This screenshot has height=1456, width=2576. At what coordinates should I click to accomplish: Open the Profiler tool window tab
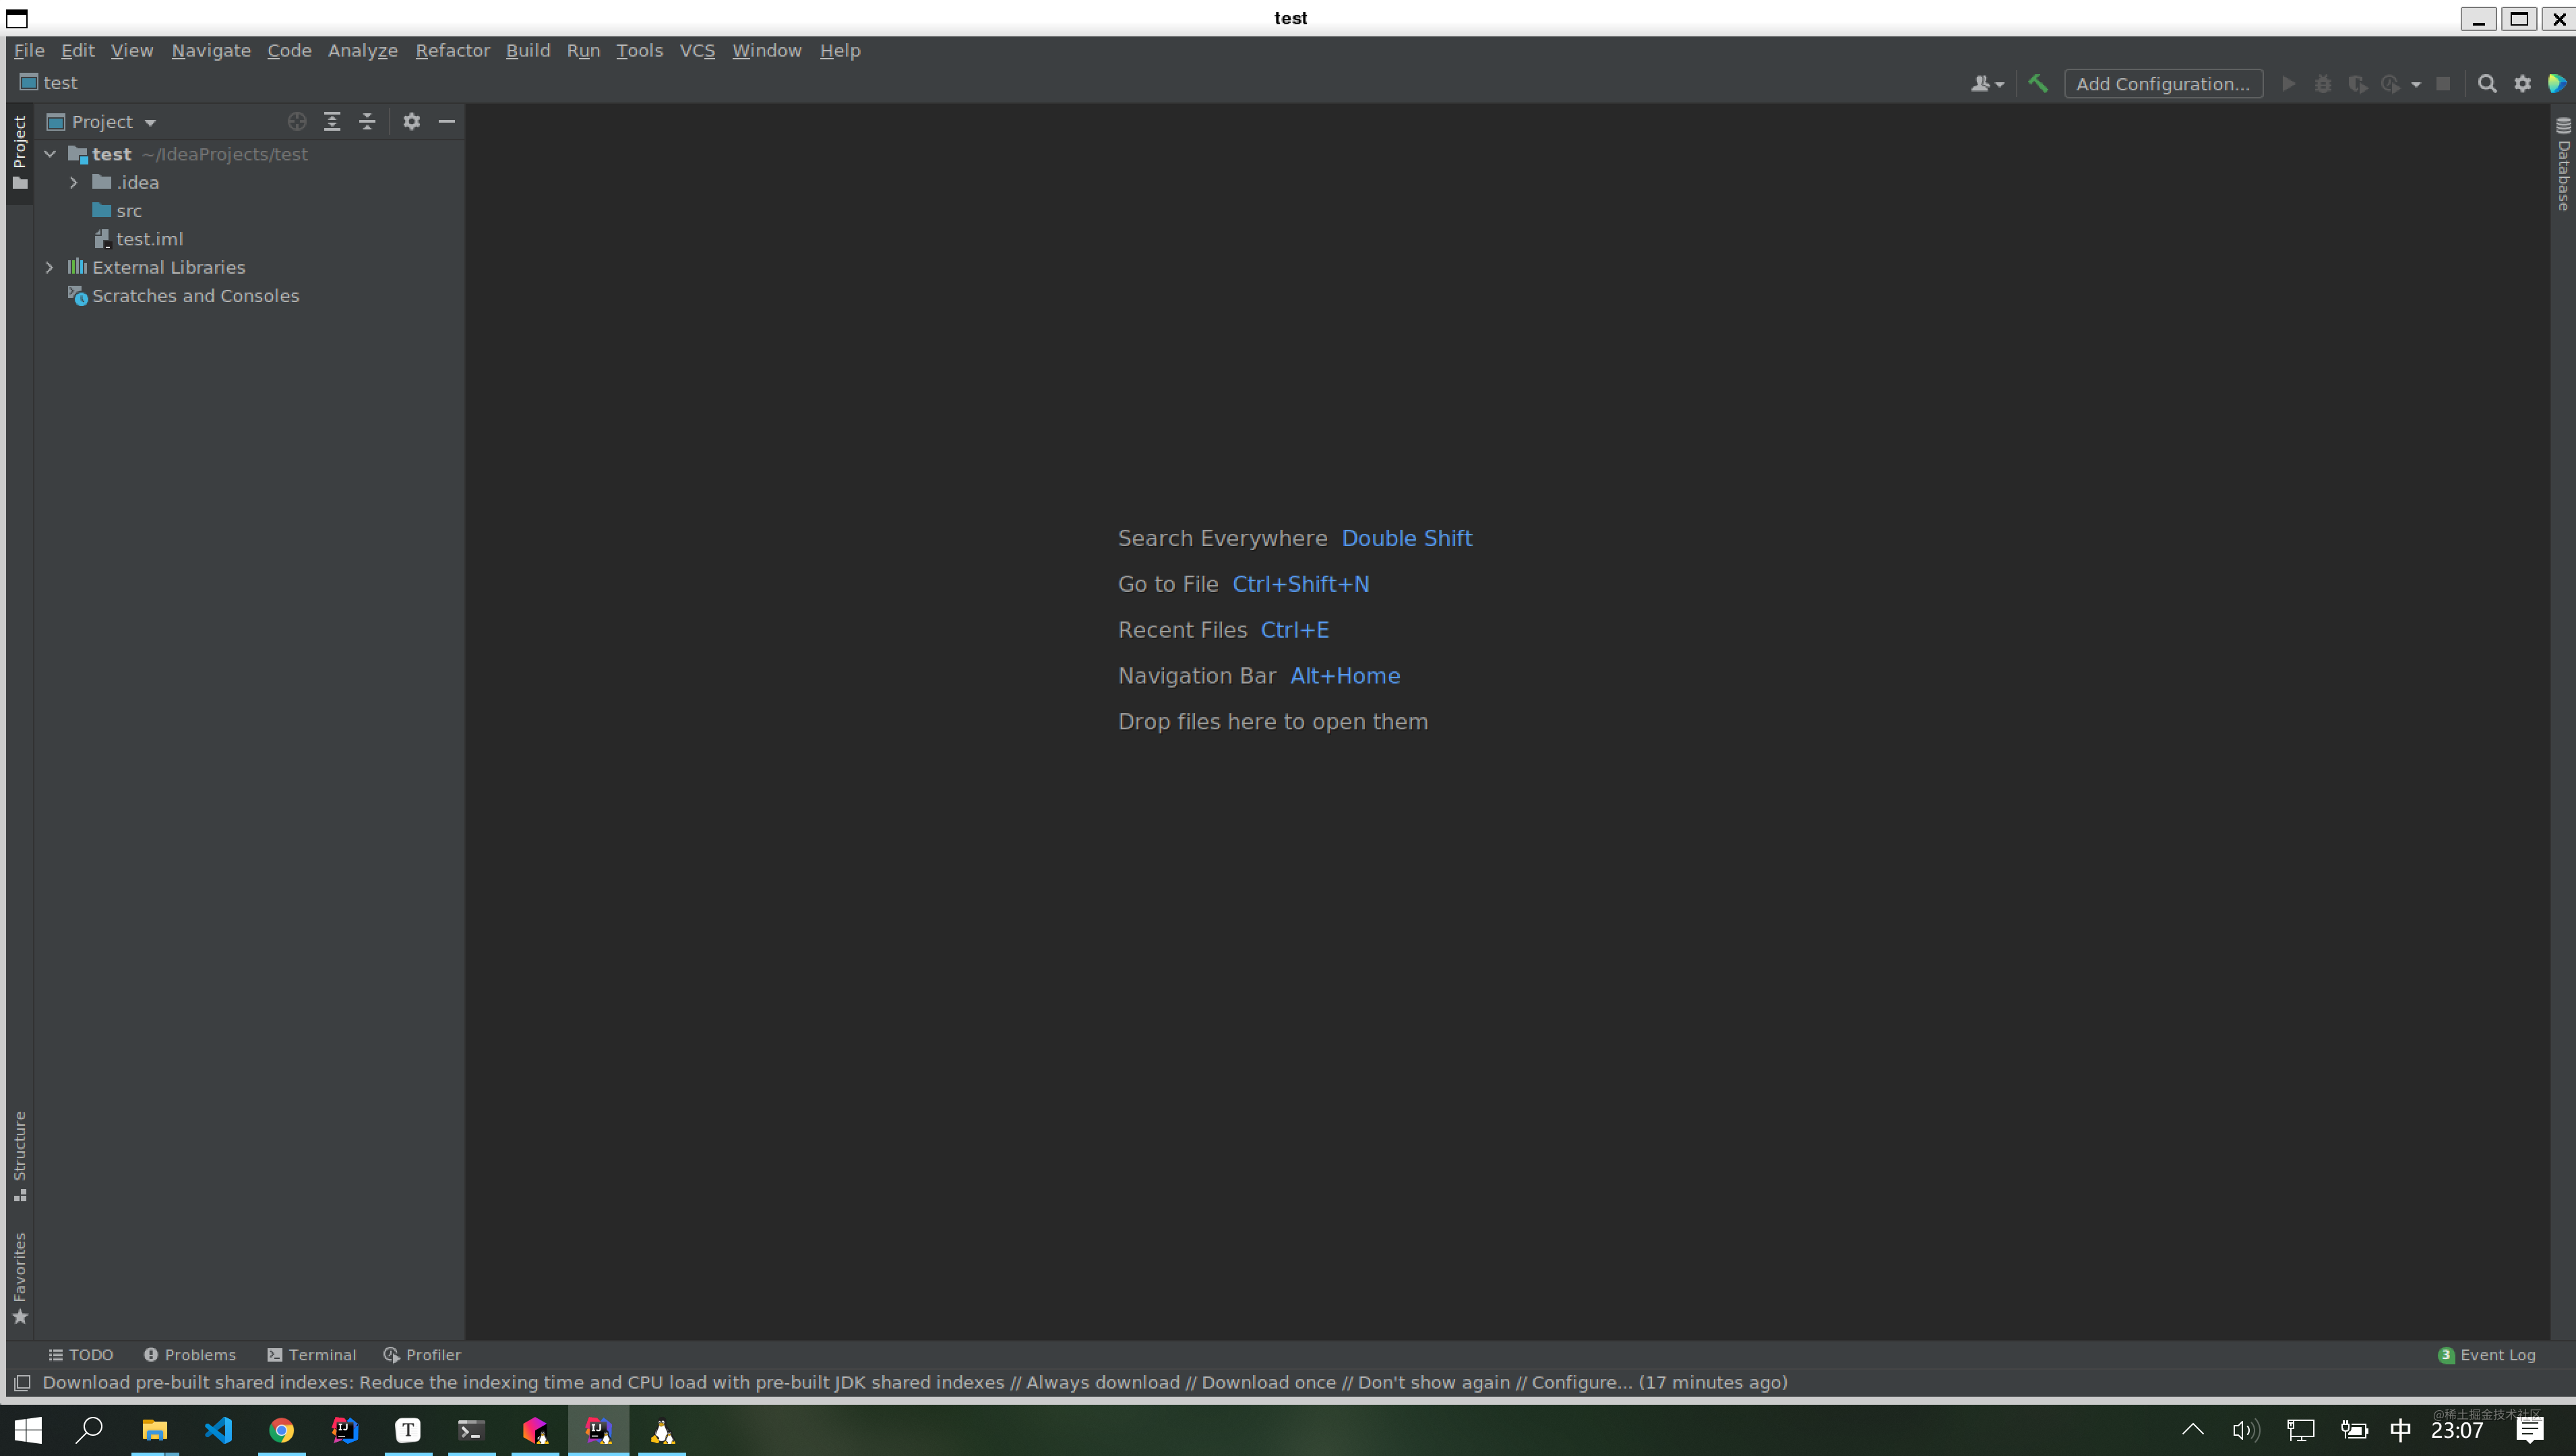422,1355
